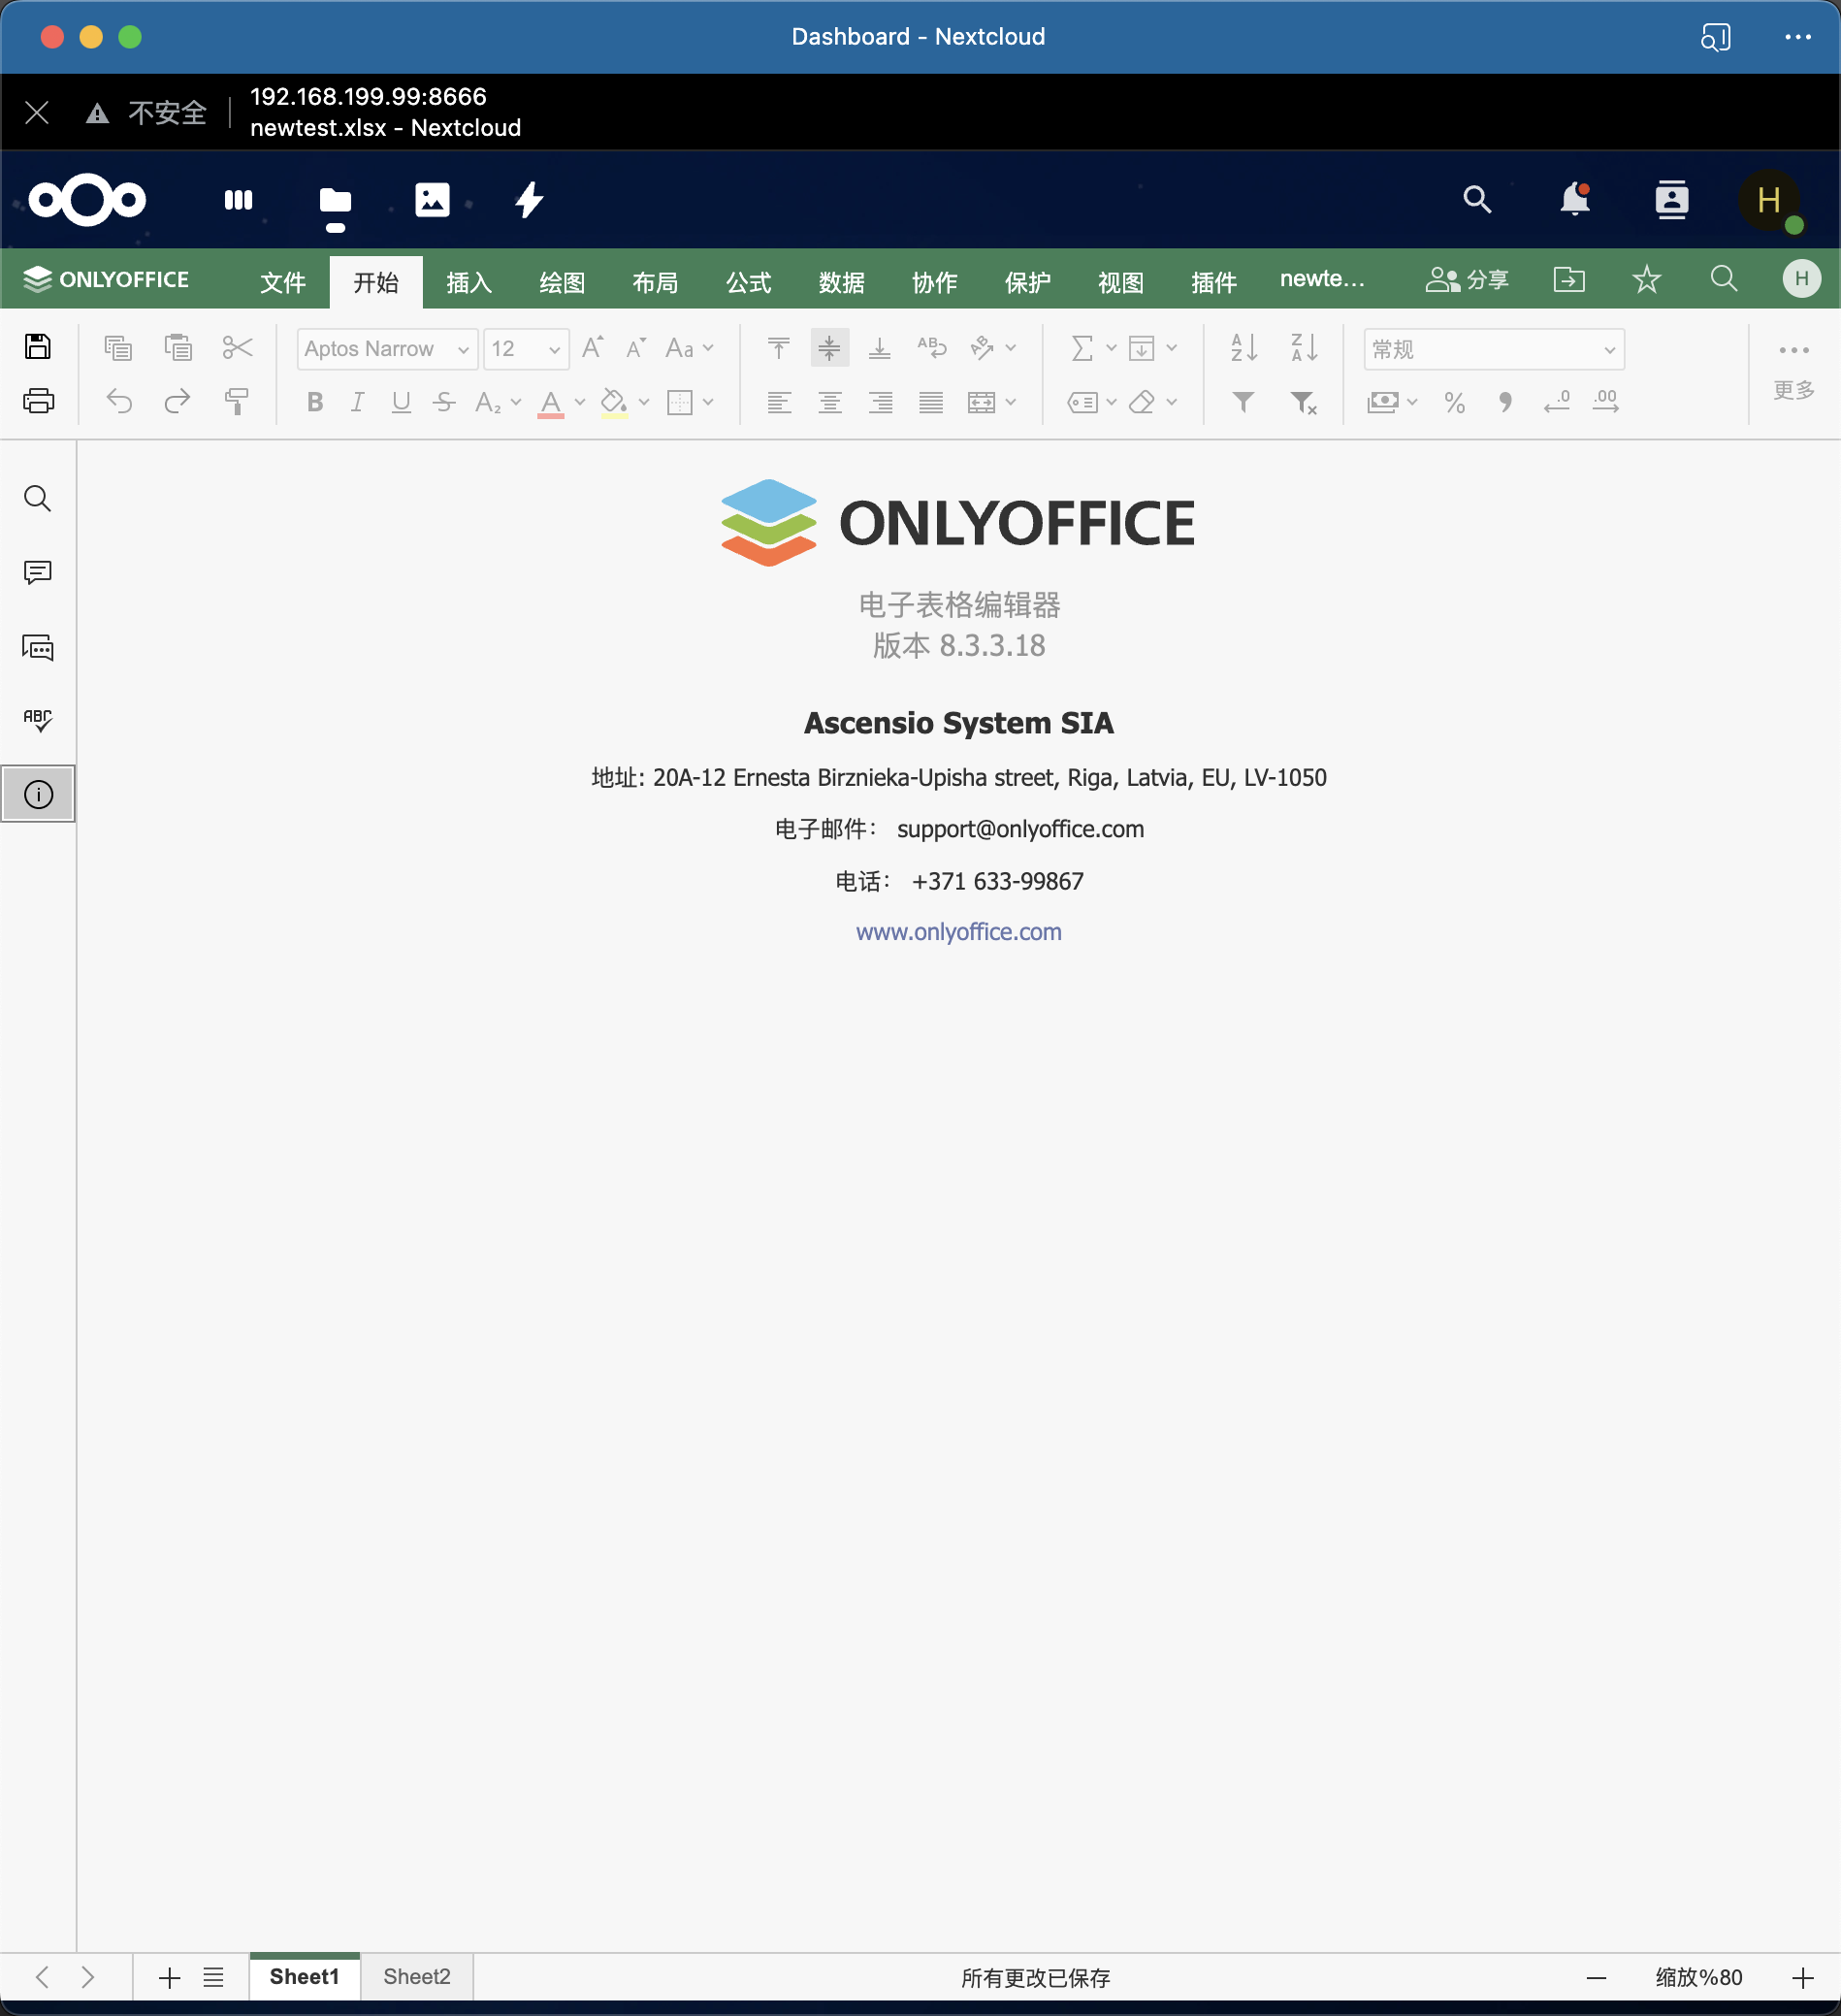Click the Cut scissors icon
Viewport: 1841px width, 2016px height.
[x=237, y=347]
